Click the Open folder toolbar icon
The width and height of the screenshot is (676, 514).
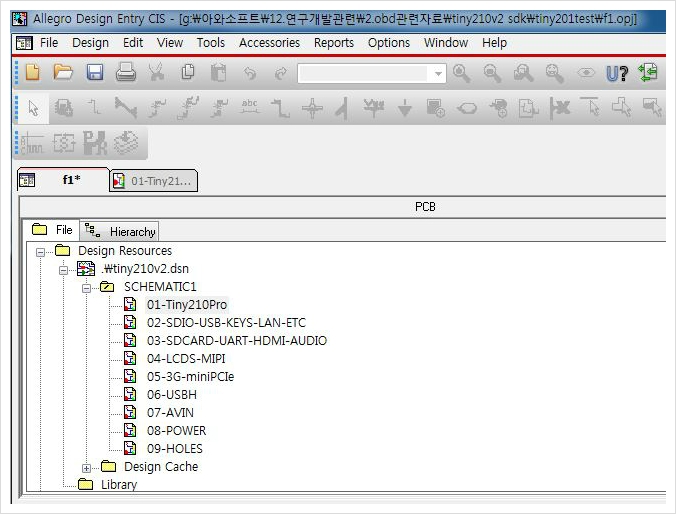63,72
